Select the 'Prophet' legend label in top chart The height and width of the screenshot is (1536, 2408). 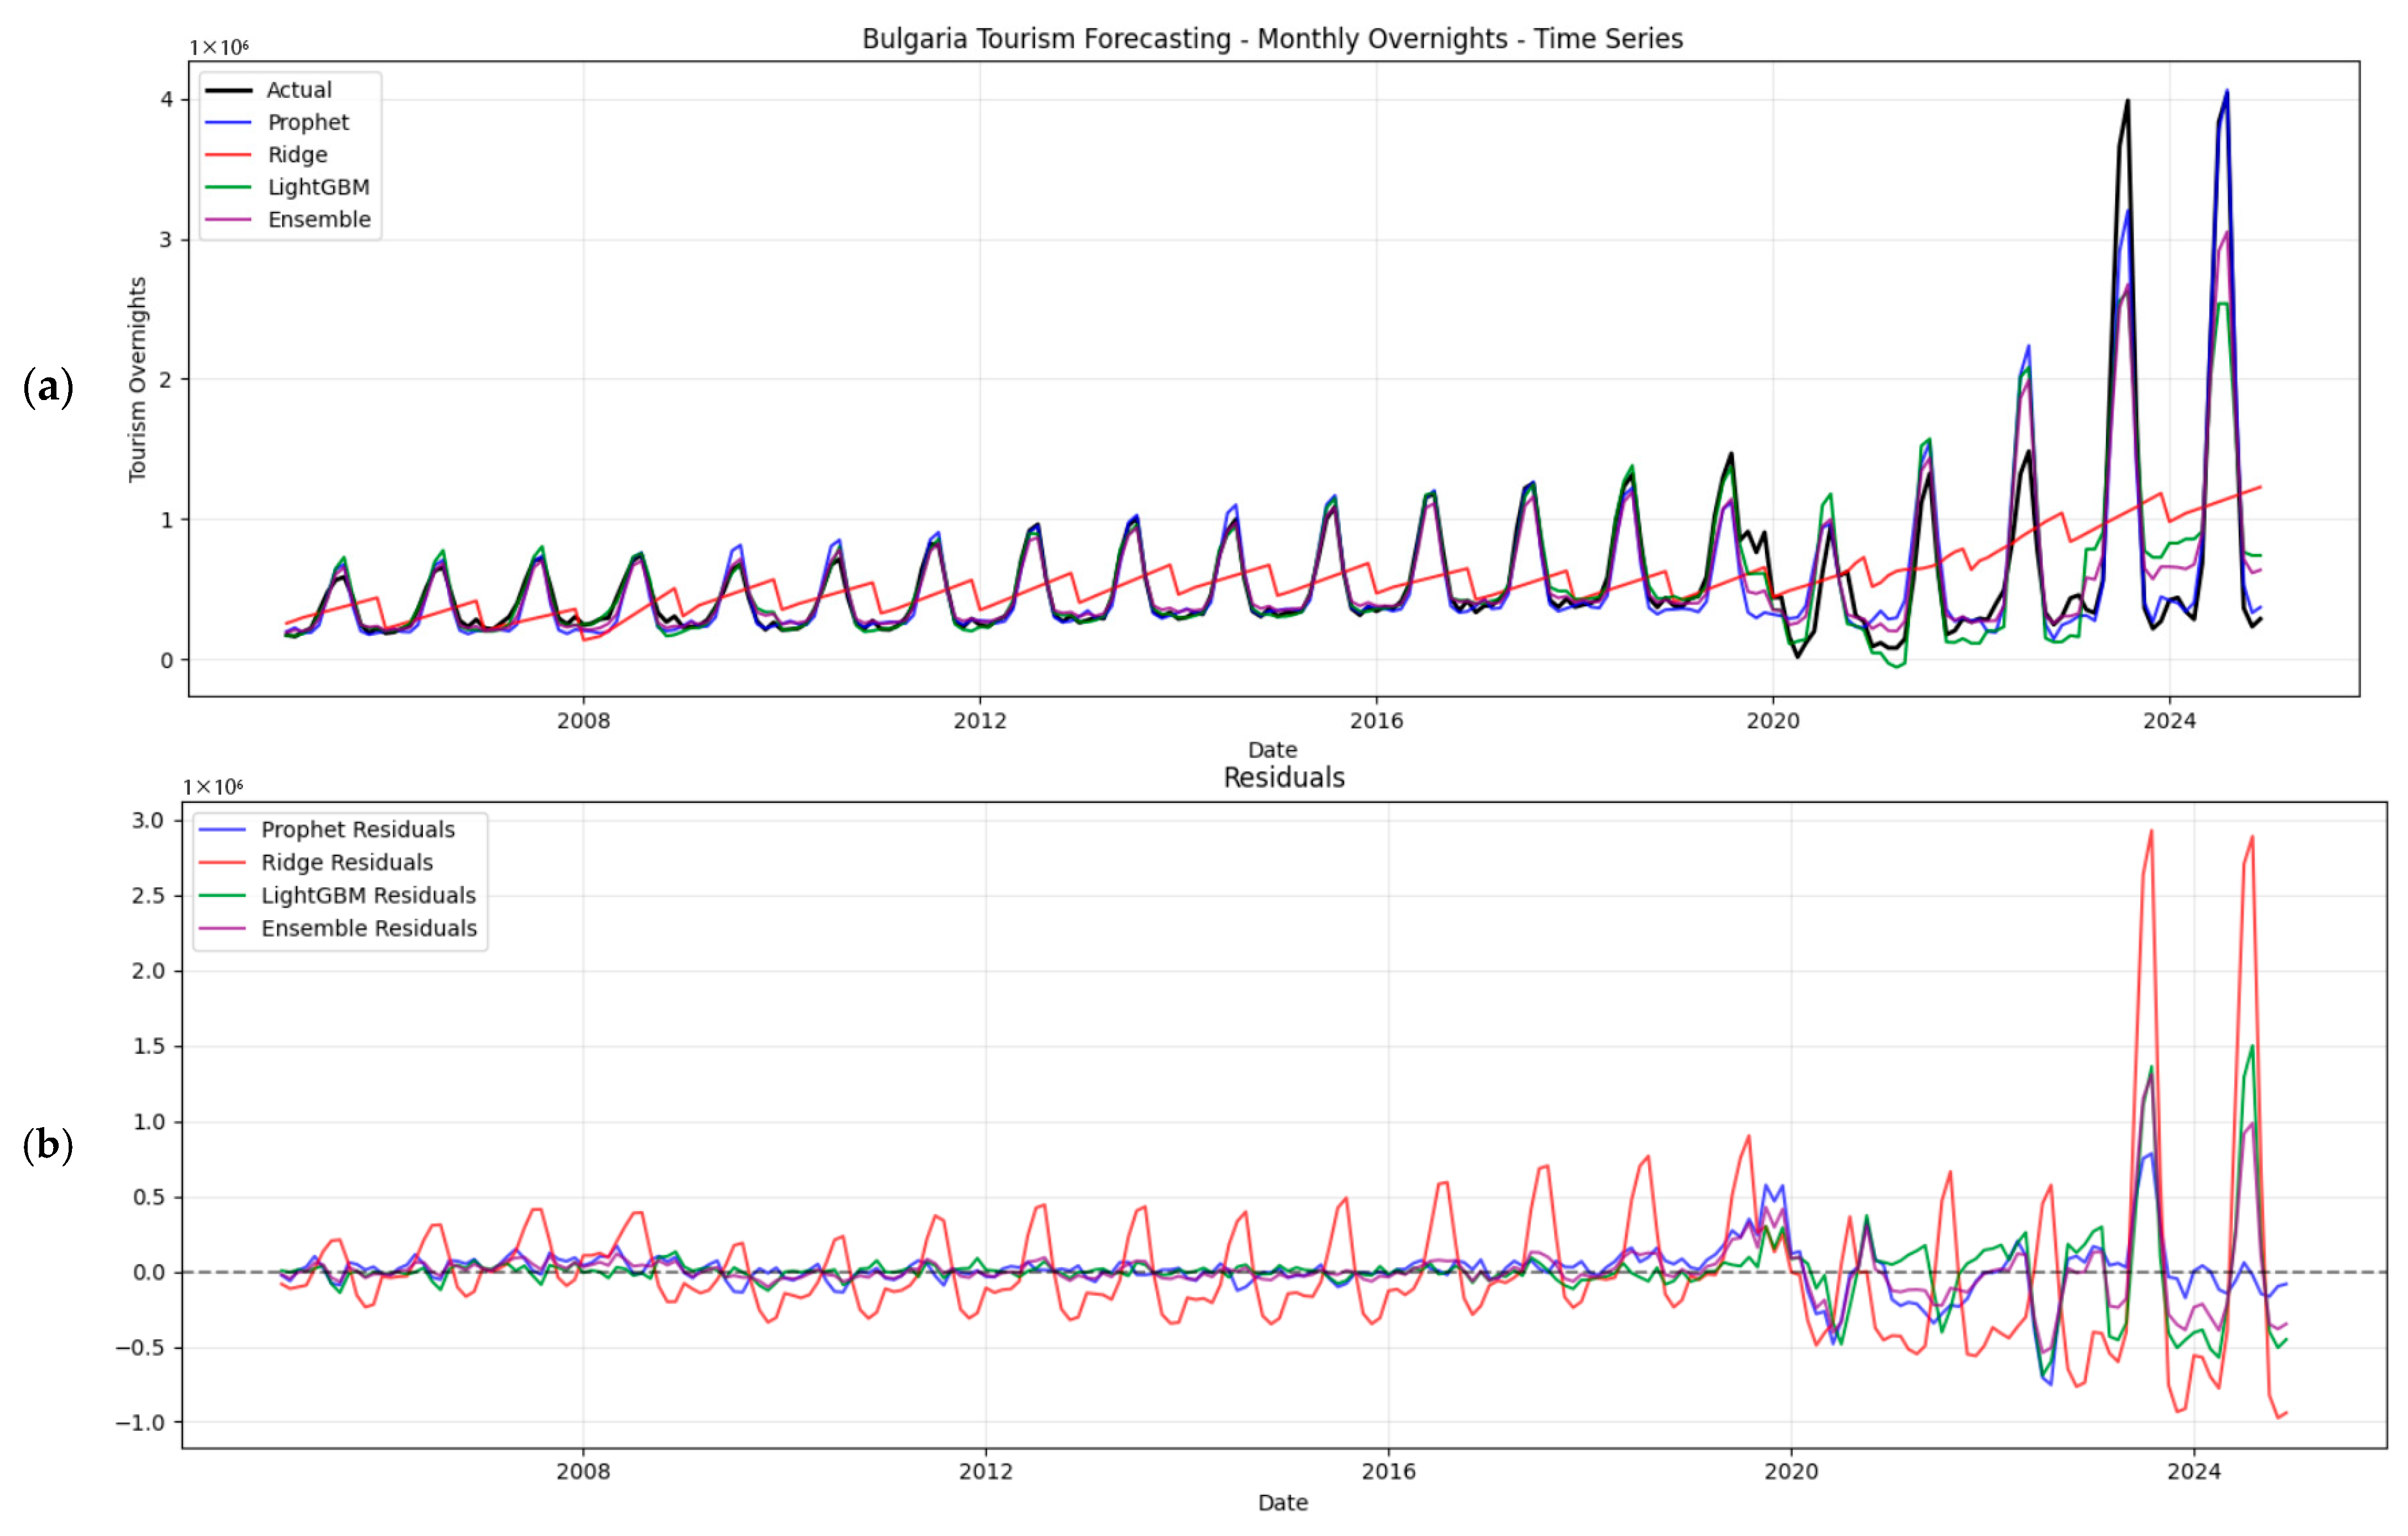click(308, 122)
